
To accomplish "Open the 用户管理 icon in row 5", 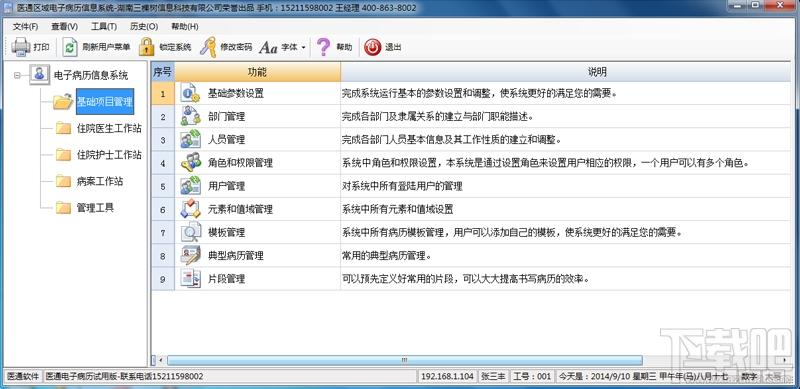I will point(190,186).
